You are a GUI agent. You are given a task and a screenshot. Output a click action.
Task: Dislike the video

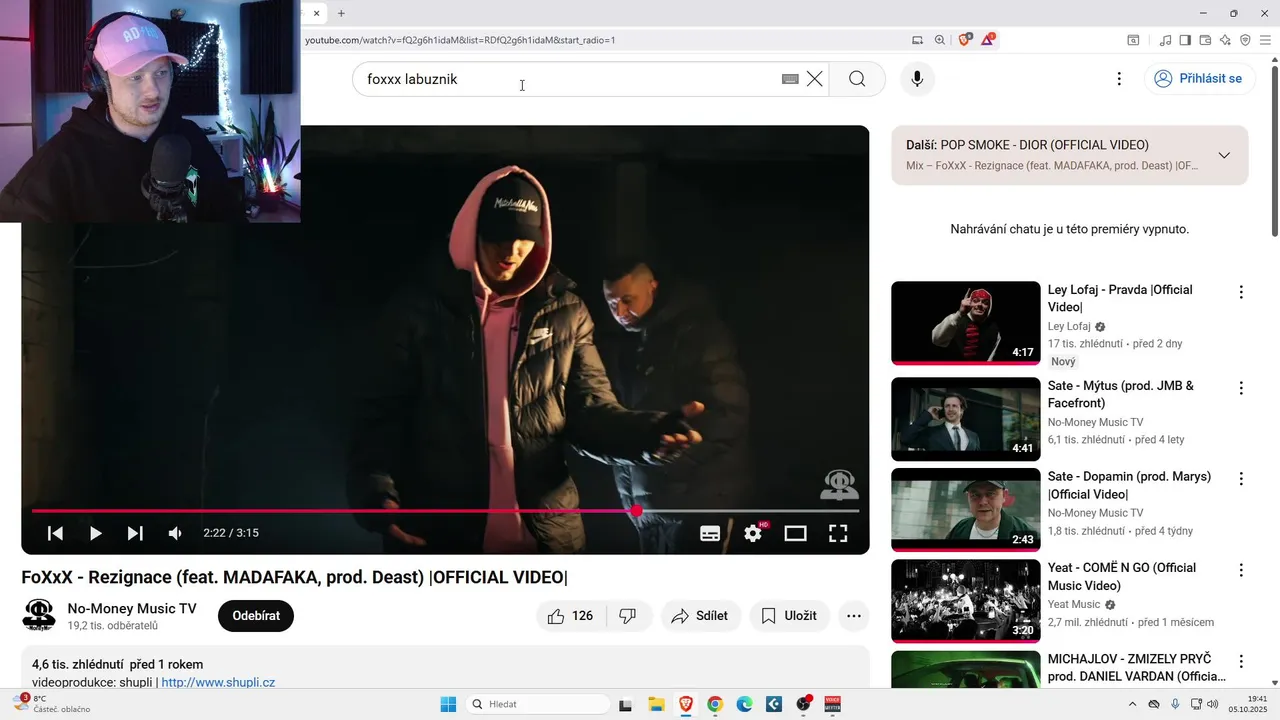628,616
